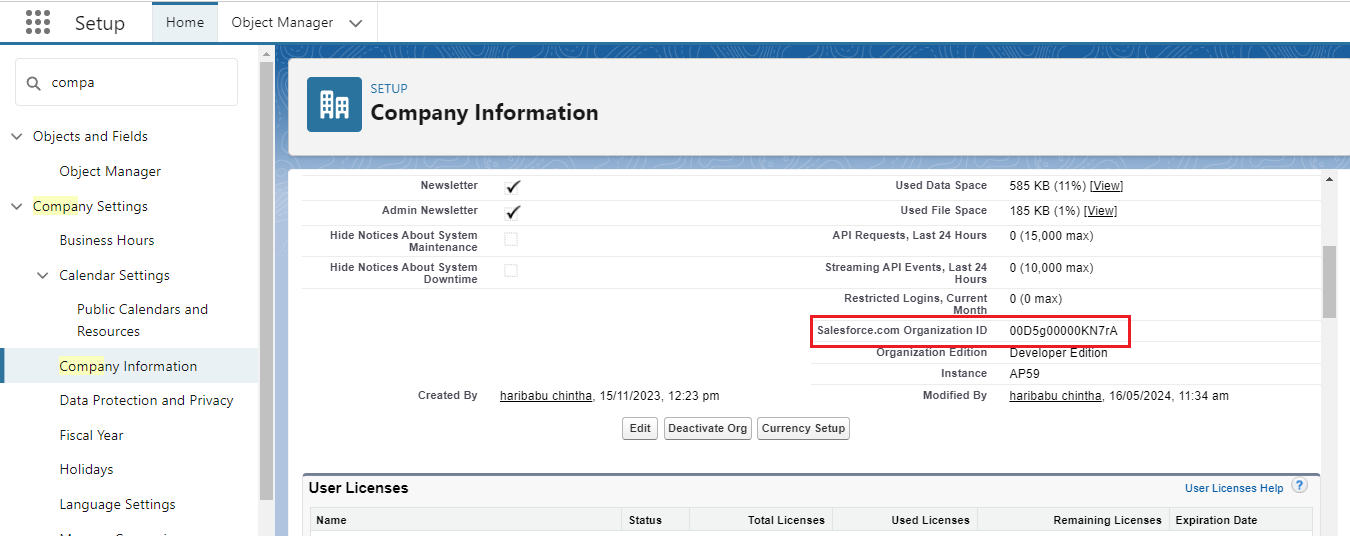Viewport: 1350px width, 536px height.
Task: Open Holidays settings
Action: (x=86, y=469)
